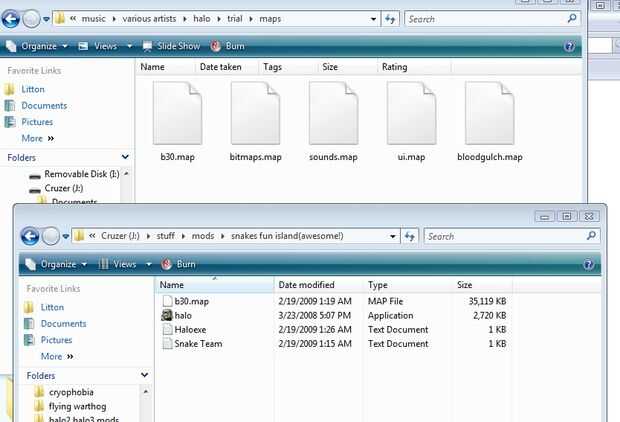The height and width of the screenshot is (422, 620).
Task: Select ui.map file icon
Action: [411, 114]
